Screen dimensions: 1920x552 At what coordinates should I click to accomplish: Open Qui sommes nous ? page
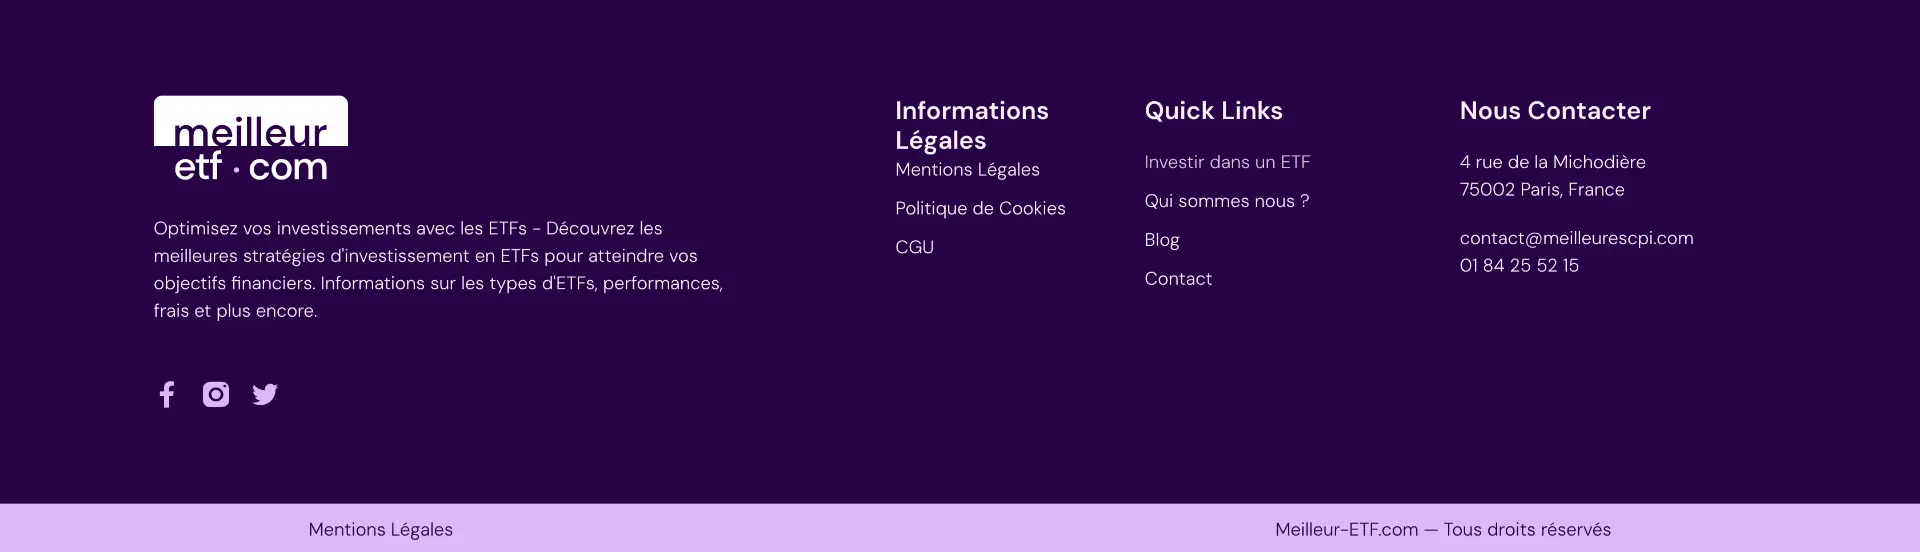tap(1227, 201)
